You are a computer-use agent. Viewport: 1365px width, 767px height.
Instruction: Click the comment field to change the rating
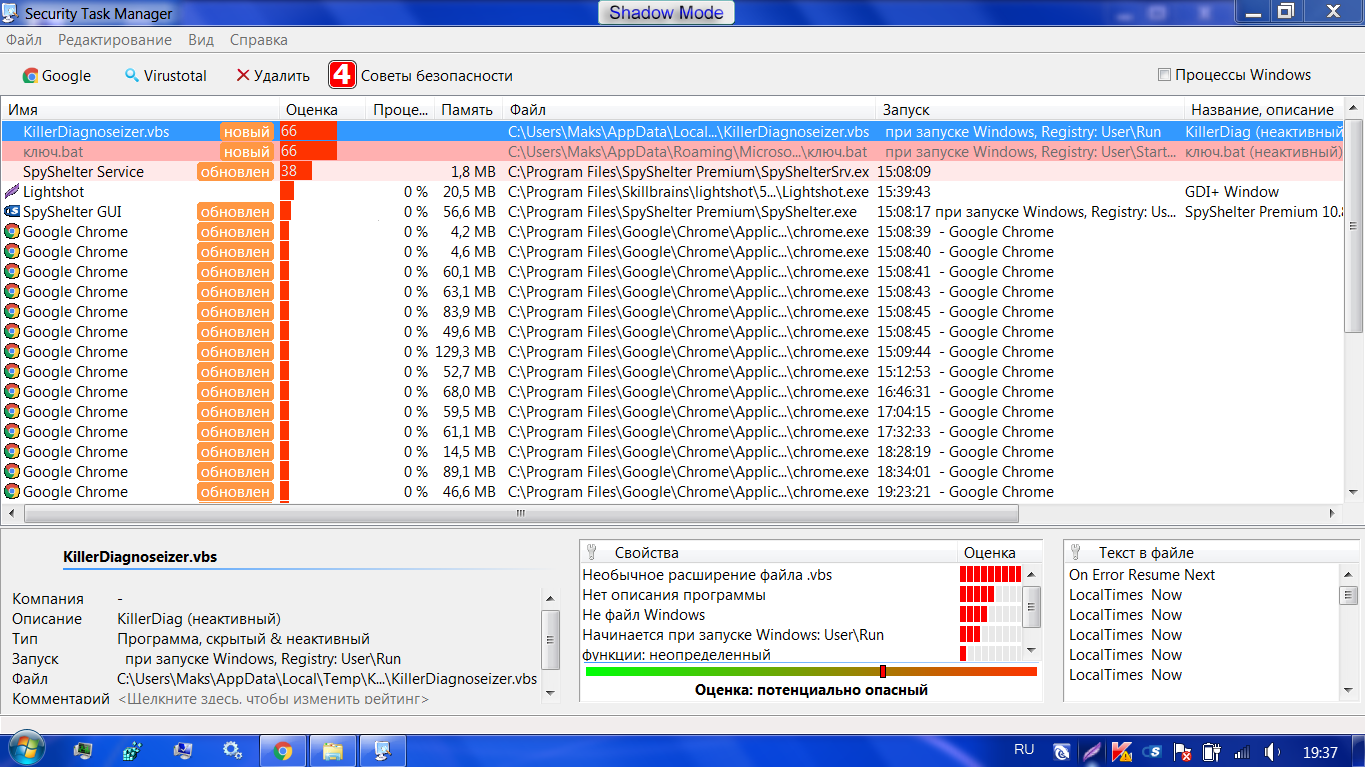pos(273,699)
